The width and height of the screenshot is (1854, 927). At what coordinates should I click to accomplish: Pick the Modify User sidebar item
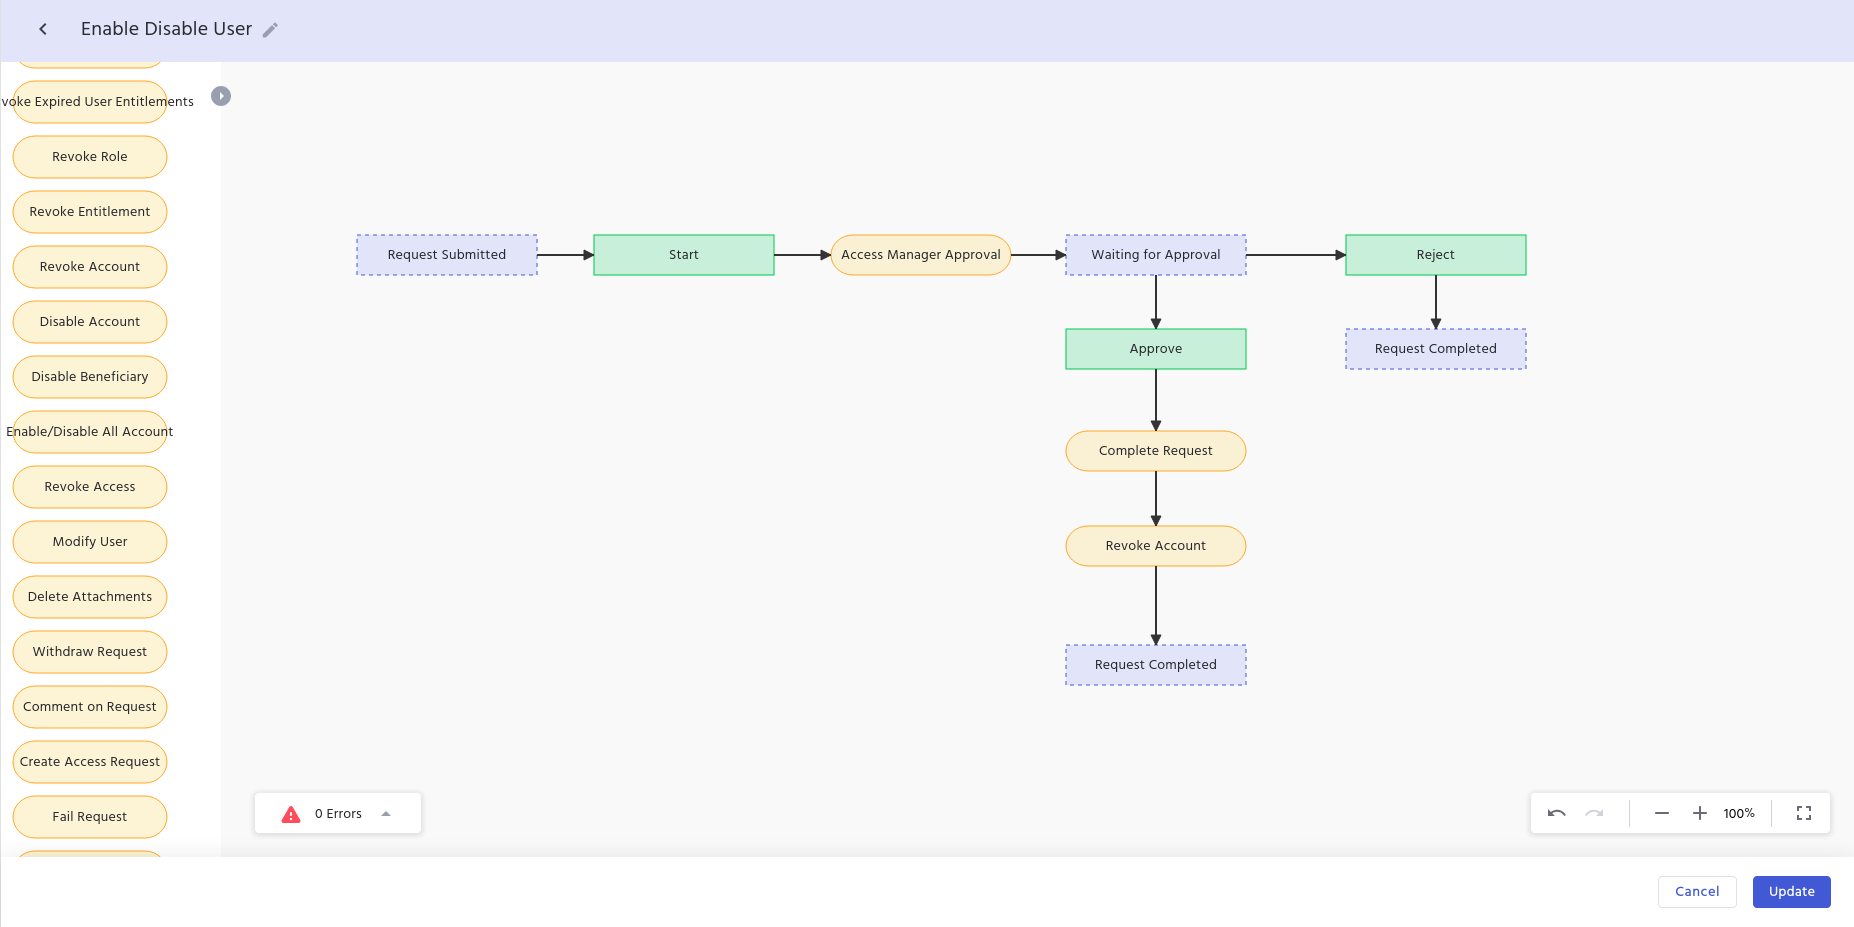[90, 542]
